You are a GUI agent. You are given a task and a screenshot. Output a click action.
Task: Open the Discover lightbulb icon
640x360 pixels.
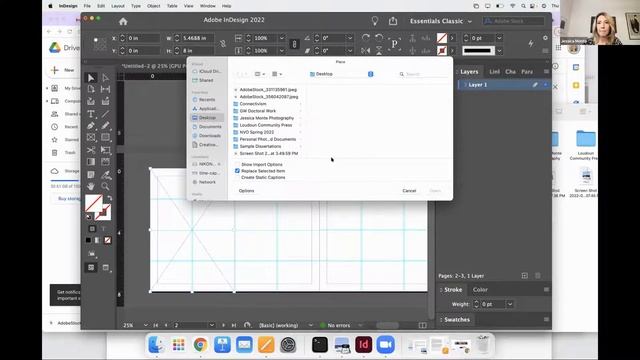click(x=375, y=21)
